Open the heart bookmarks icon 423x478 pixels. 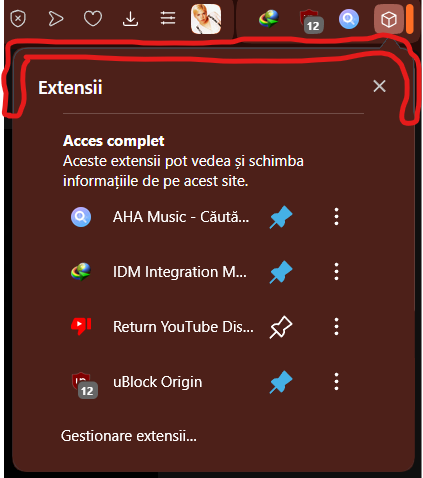[93, 18]
